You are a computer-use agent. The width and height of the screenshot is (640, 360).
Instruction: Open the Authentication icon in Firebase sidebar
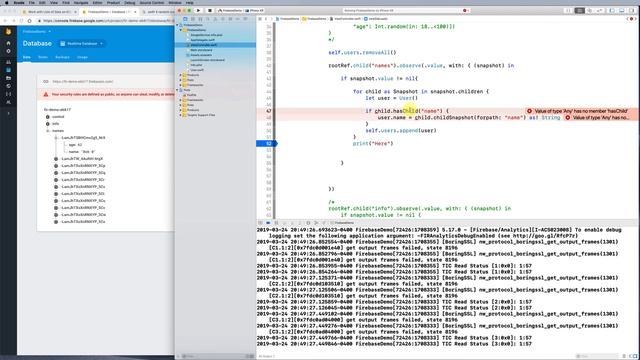[8, 62]
